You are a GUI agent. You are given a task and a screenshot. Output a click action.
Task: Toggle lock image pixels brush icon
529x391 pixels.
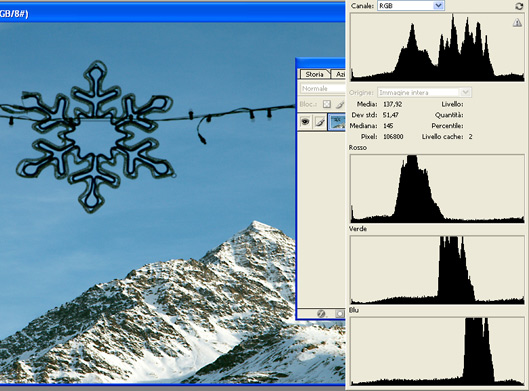340,104
